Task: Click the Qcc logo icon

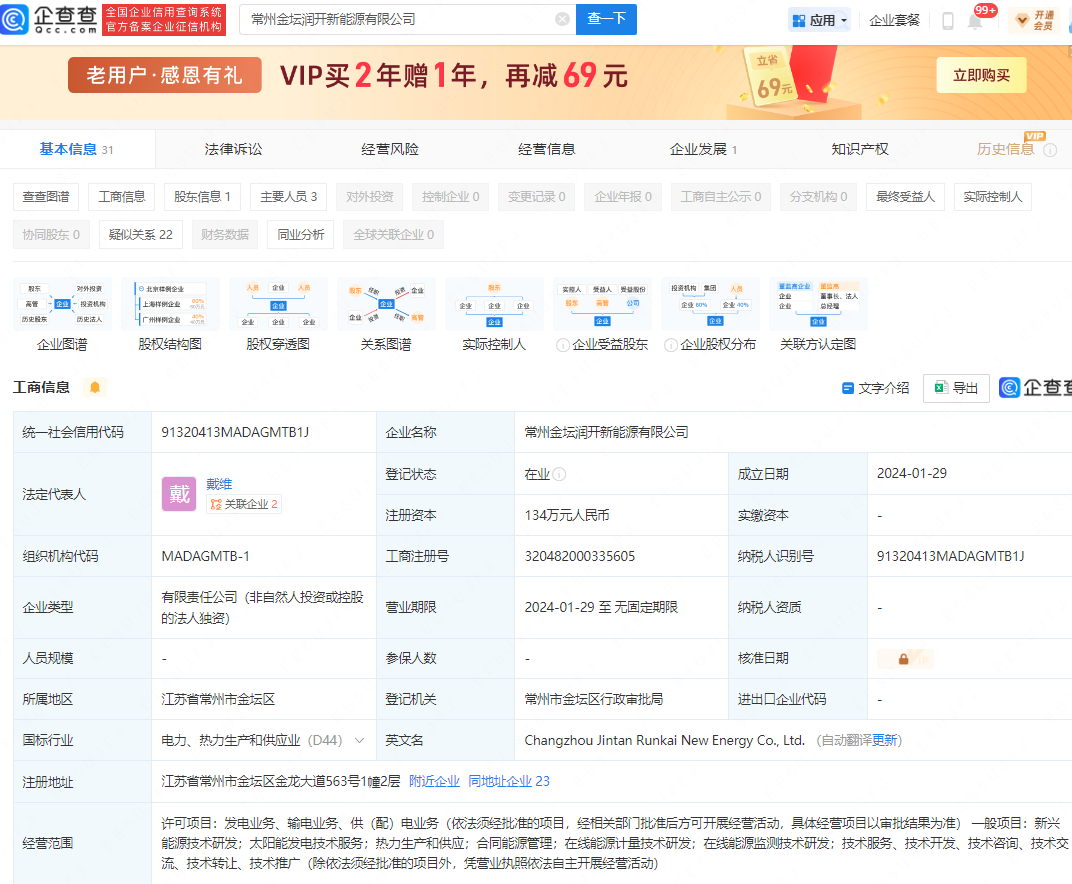Action: 16,19
